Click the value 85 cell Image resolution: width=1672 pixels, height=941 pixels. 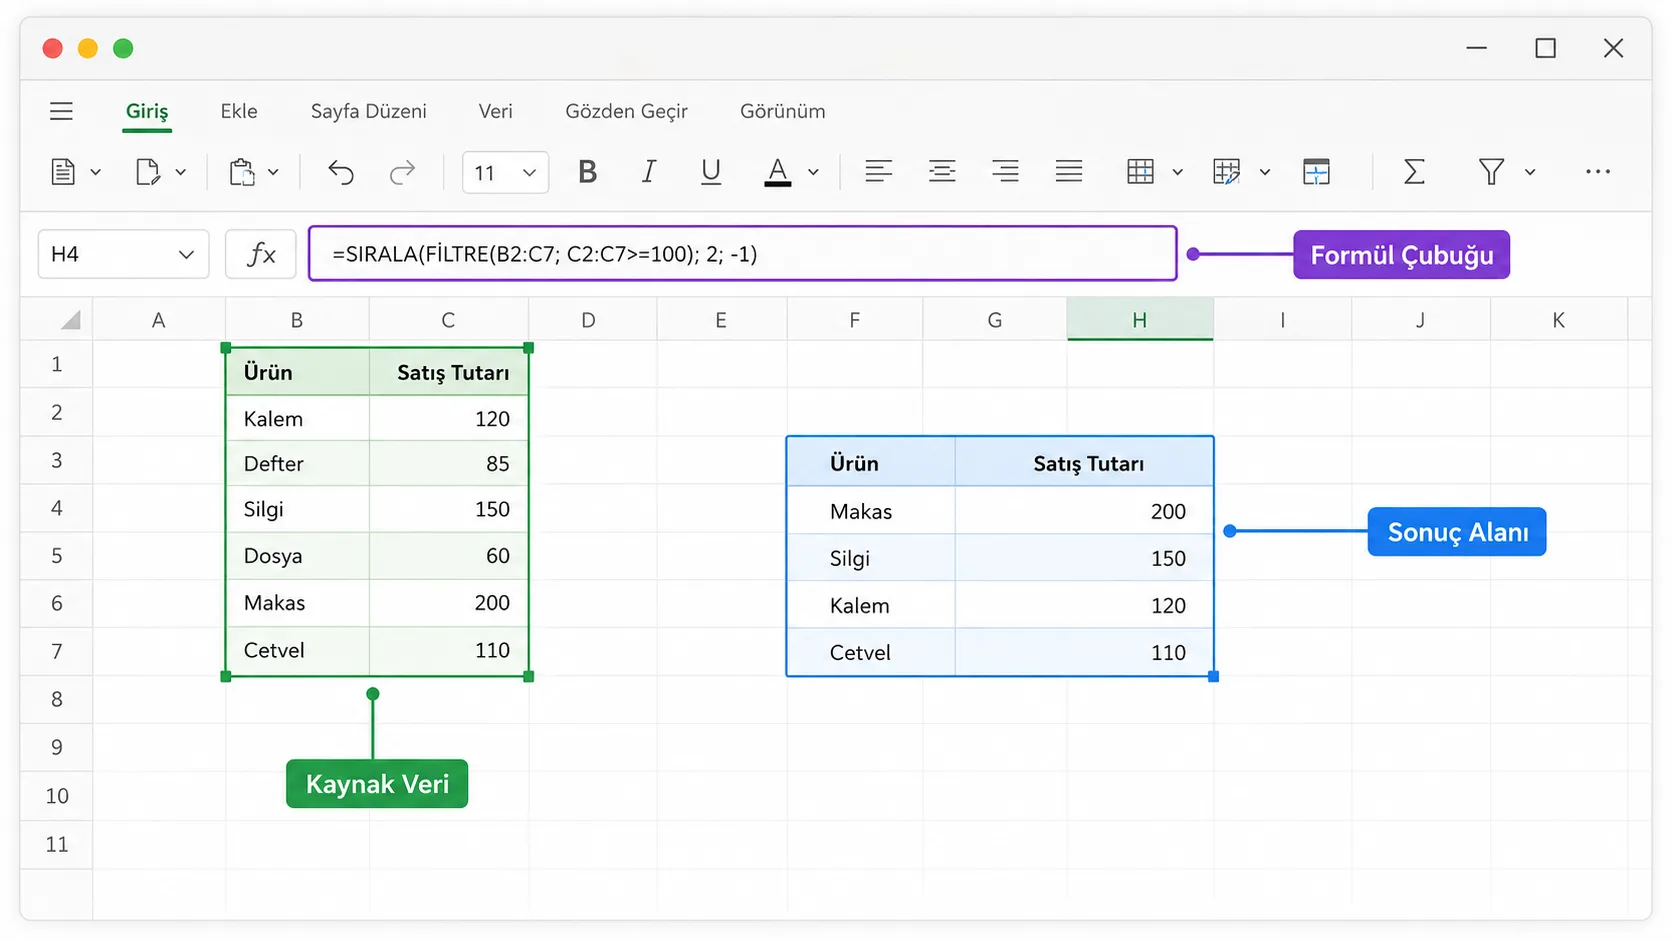[x=448, y=464]
